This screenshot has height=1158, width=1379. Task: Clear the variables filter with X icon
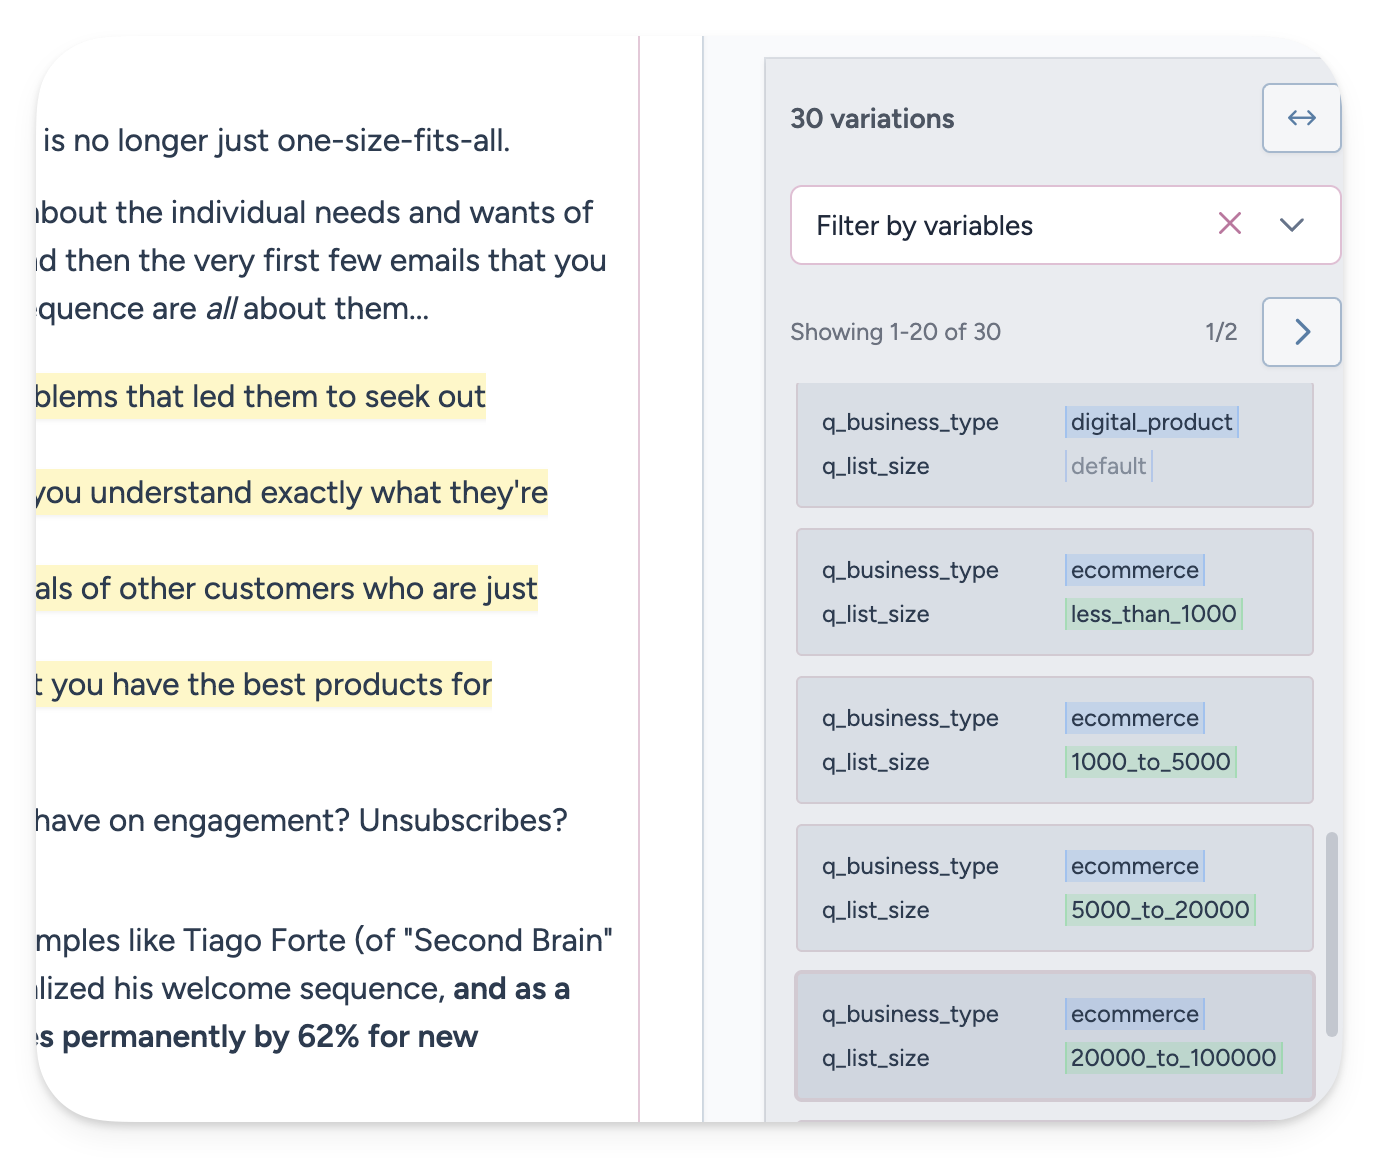click(1230, 224)
